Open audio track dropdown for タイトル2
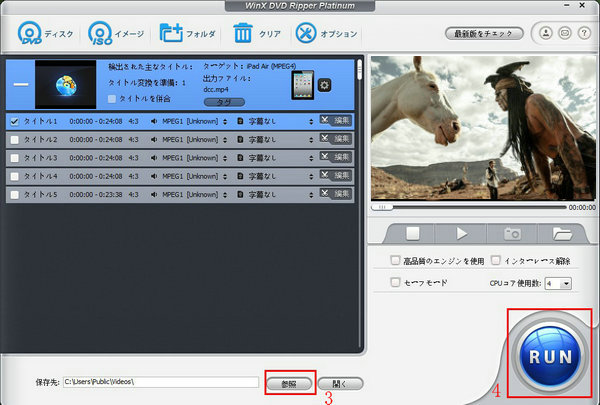600x405 pixels. [225, 140]
